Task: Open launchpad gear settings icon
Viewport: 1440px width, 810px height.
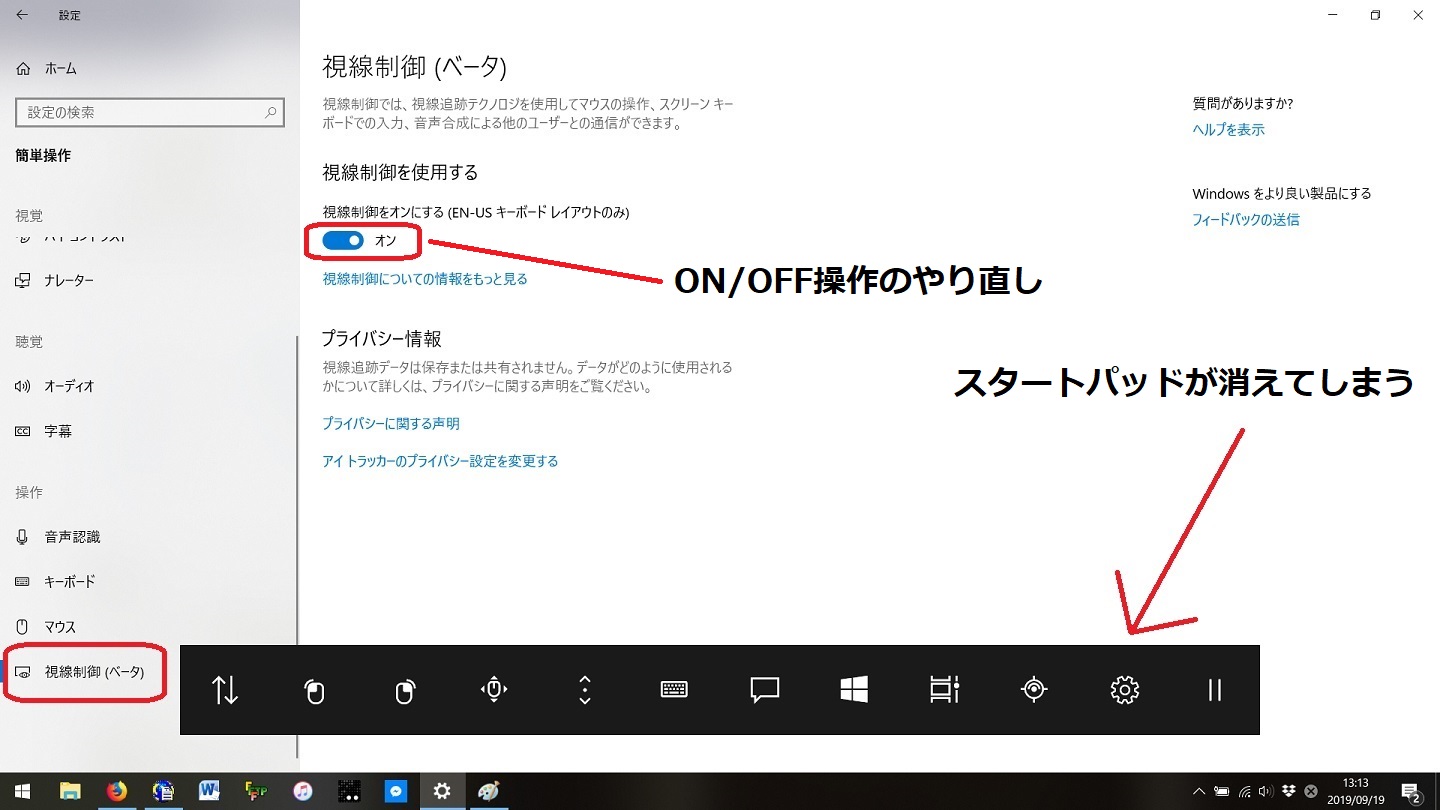Action: click(x=1125, y=690)
